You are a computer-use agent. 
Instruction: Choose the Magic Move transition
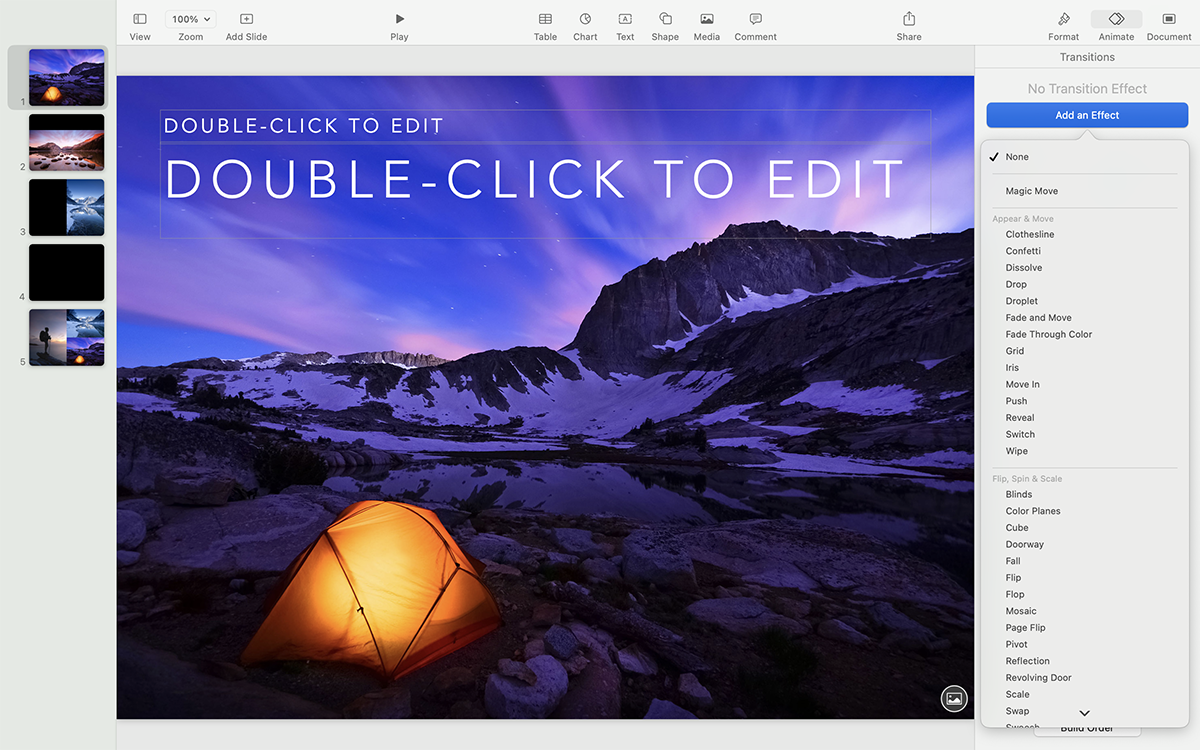click(x=1029, y=190)
